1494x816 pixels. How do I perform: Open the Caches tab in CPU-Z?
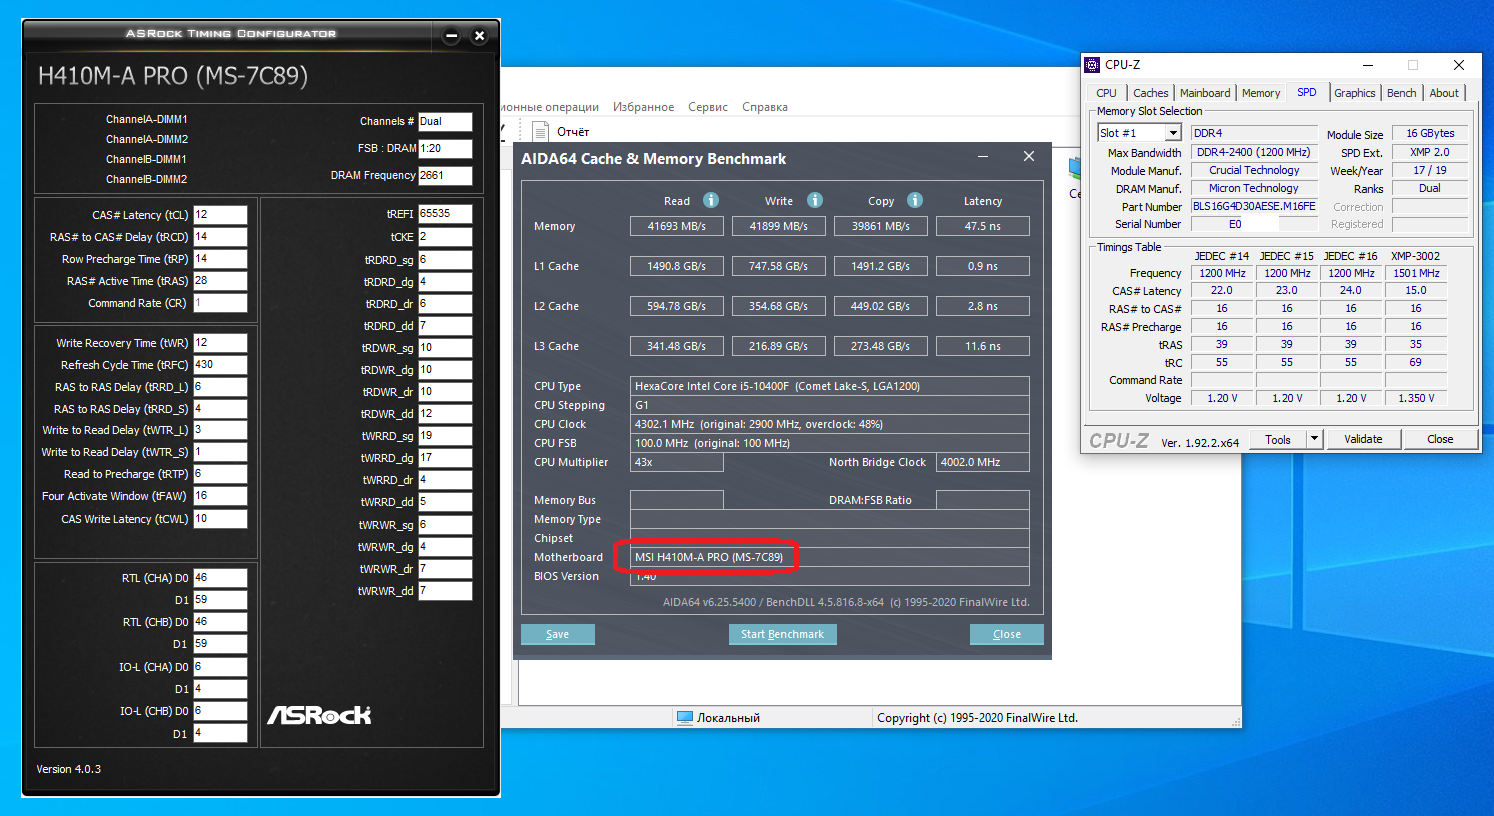tap(1151, 93)
